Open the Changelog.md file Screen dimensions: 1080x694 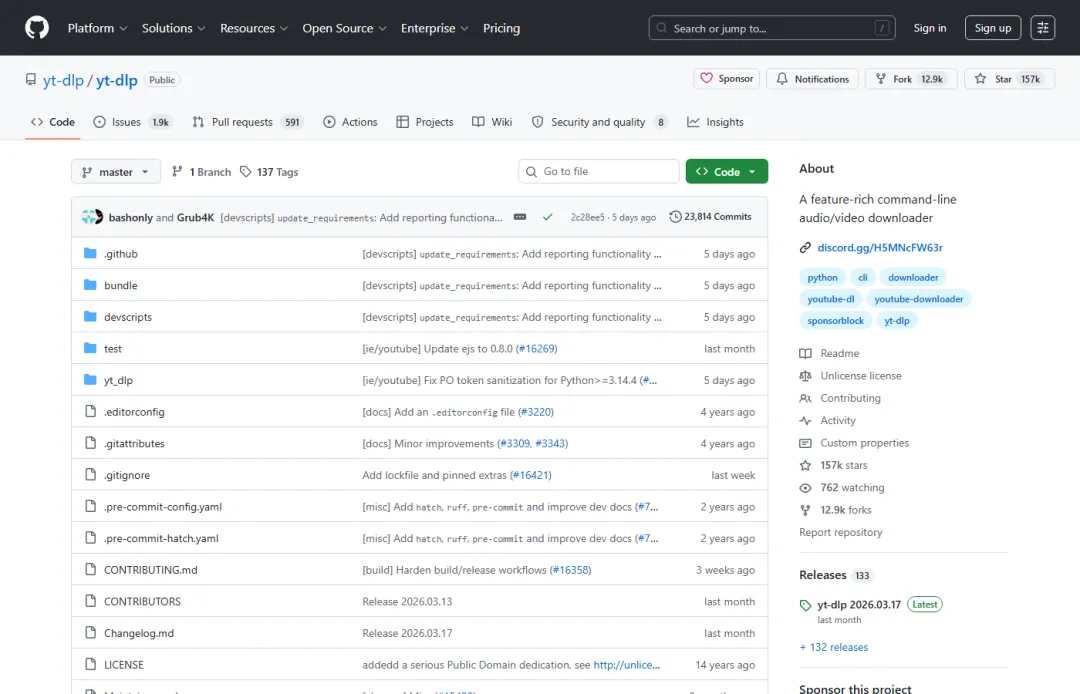point(138,633)
